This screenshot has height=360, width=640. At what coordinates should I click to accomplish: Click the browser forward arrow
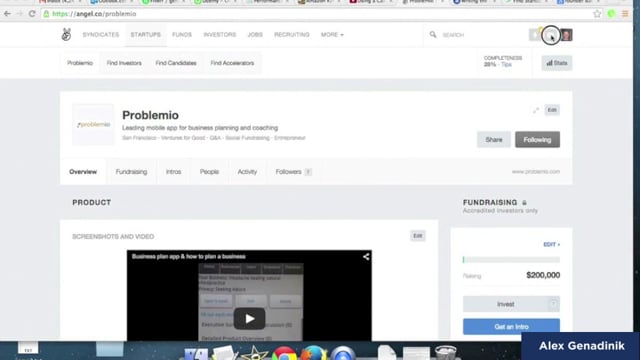pyautogui.click(x=20, y=14)
